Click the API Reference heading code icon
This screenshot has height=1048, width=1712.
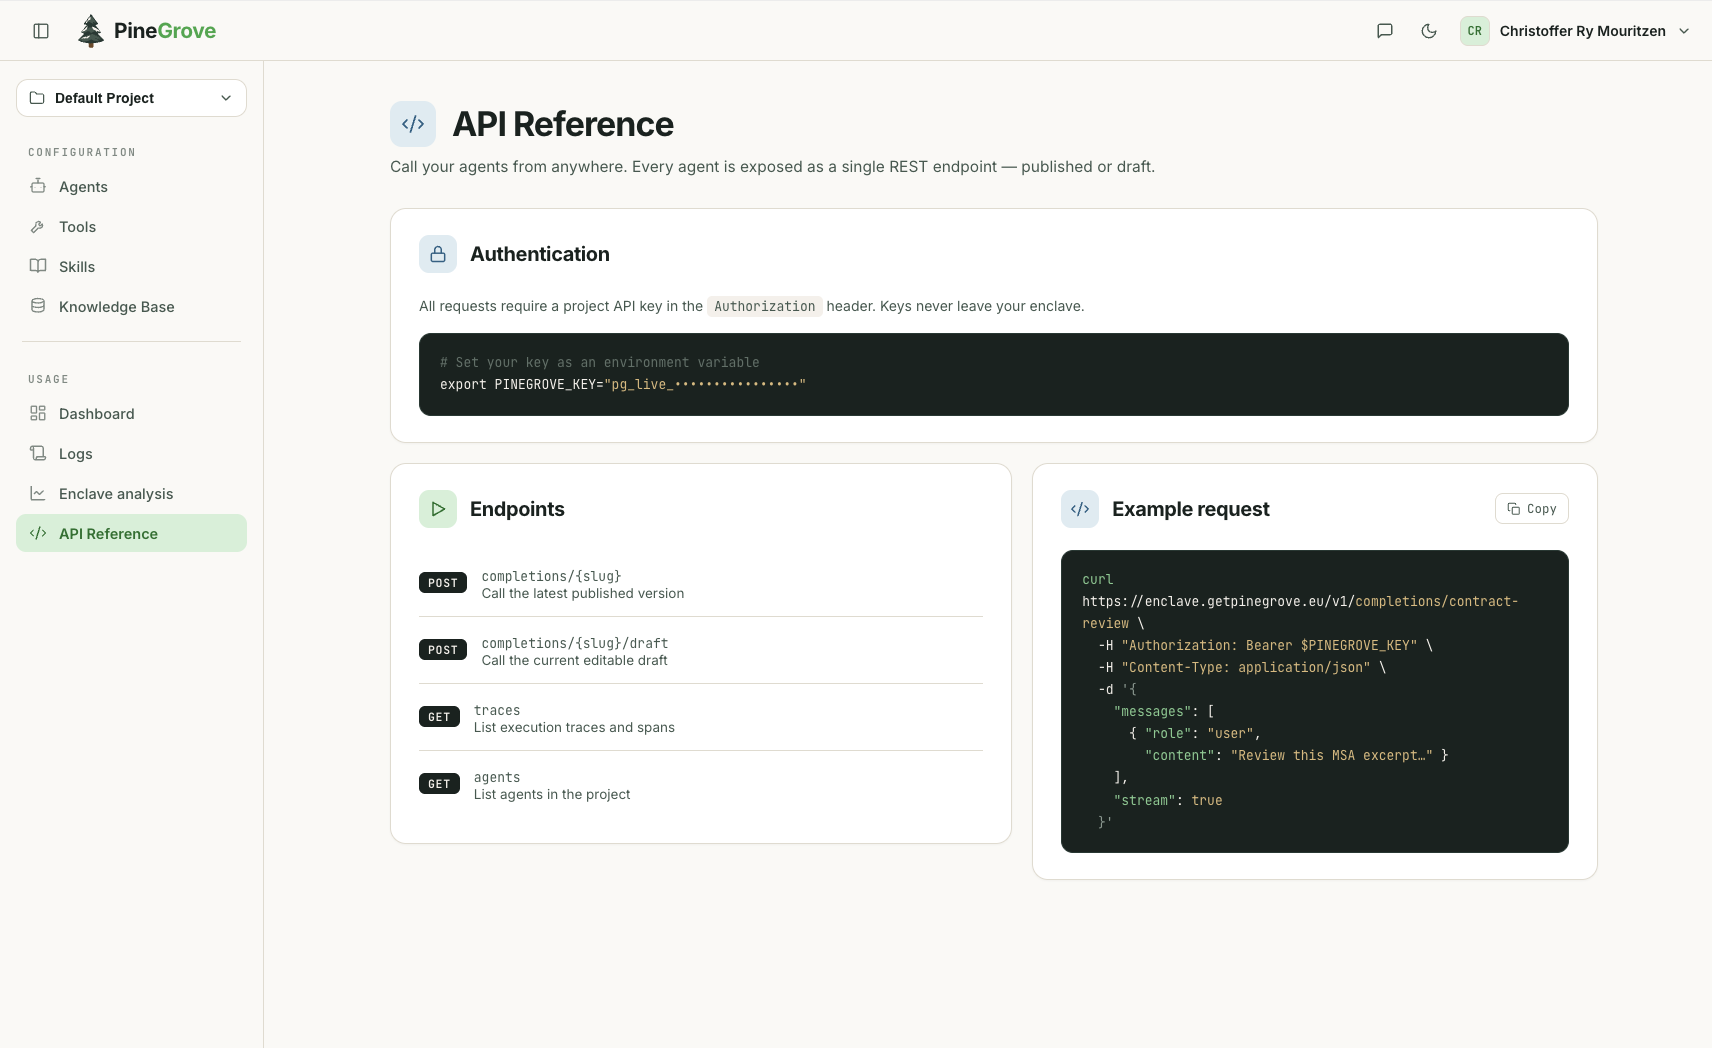(x=413, y=124)
